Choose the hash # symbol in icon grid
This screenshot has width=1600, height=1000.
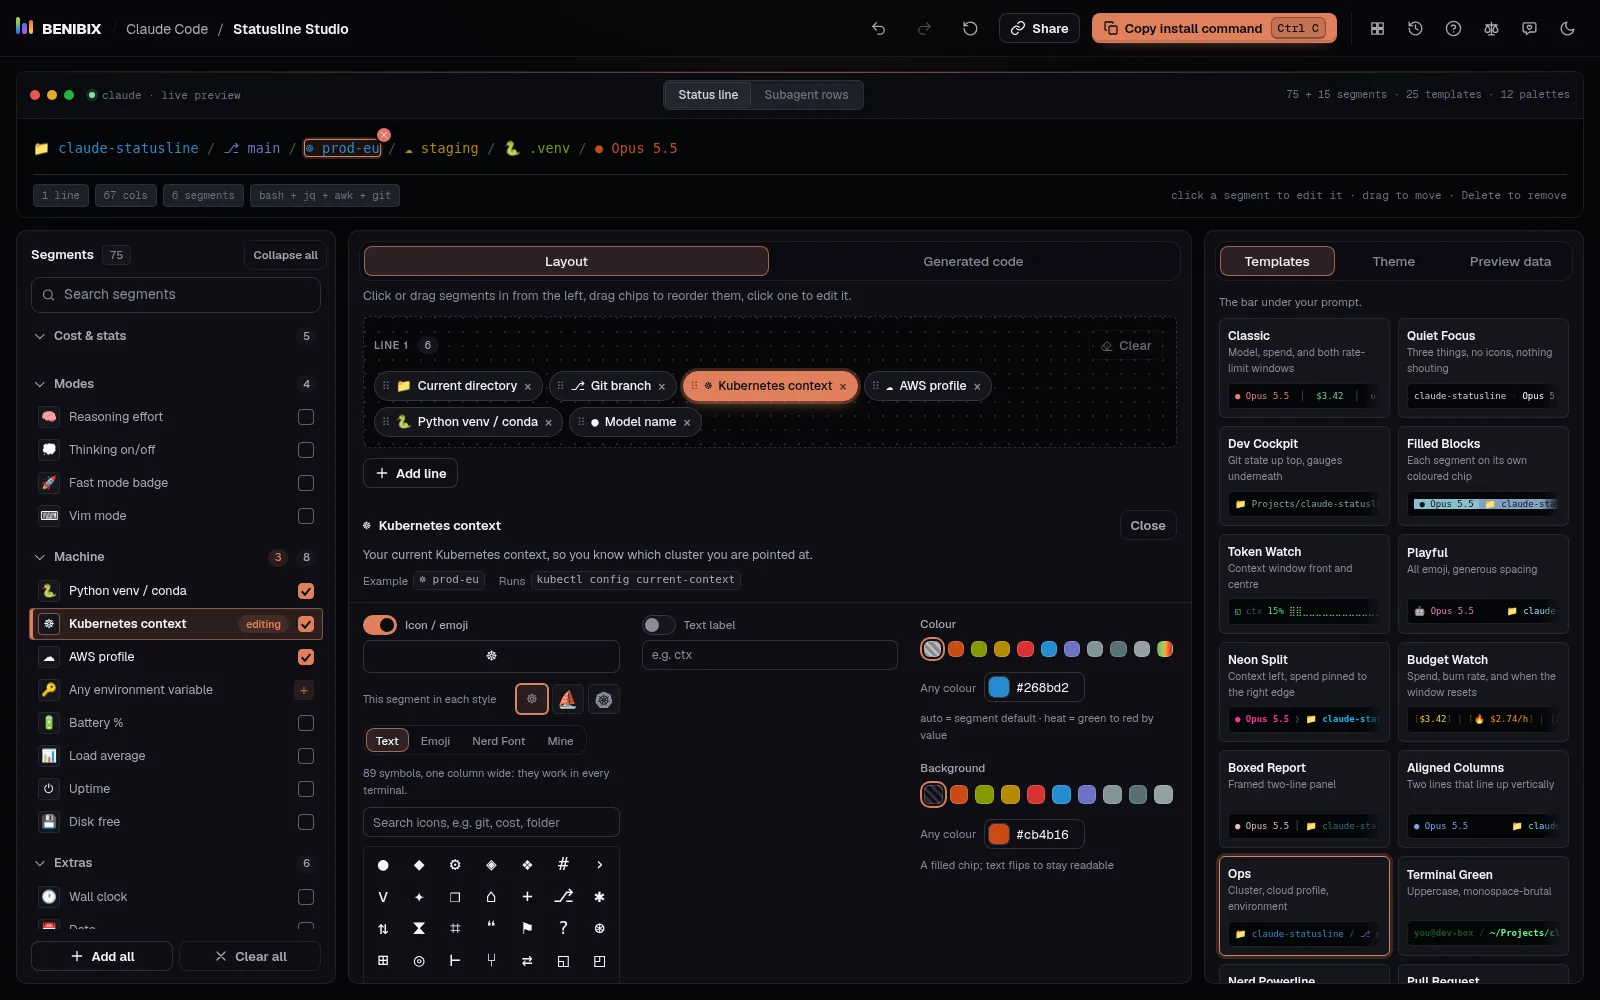click(563, 865)
